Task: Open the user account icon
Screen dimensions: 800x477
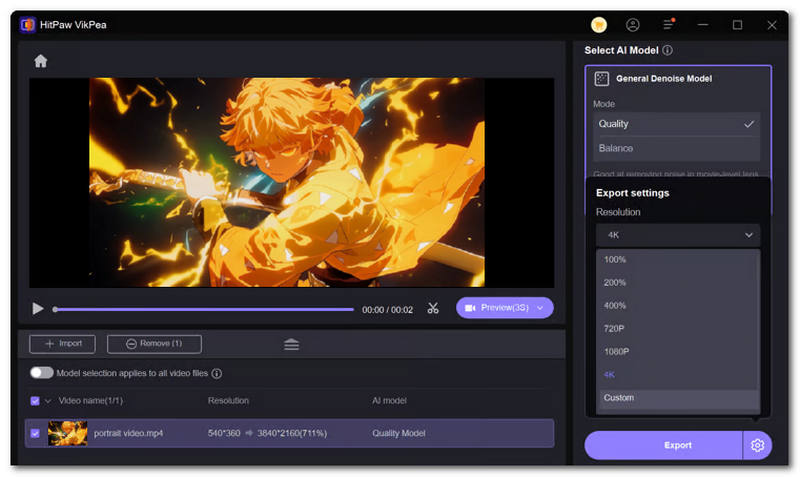Action: click(633, 25)
